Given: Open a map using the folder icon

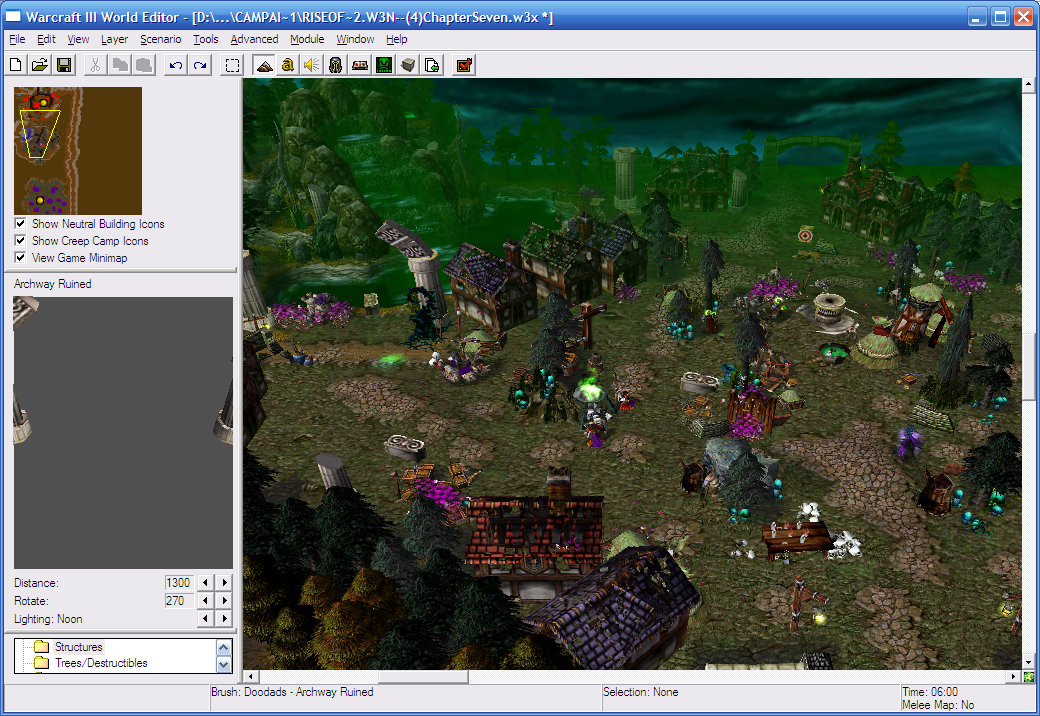Looking at the screenshot, I should pos(40,65).
